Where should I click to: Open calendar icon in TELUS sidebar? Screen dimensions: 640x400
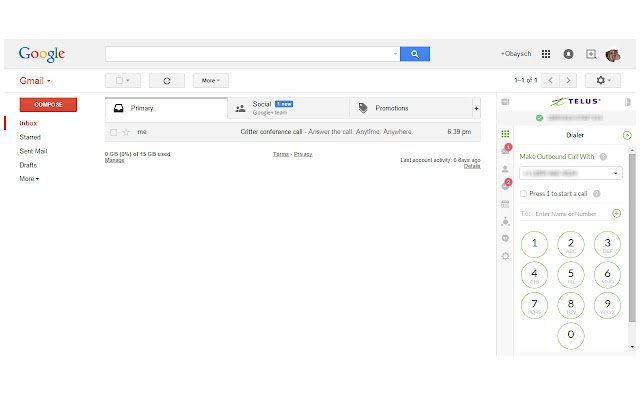[x=505, y=204]
